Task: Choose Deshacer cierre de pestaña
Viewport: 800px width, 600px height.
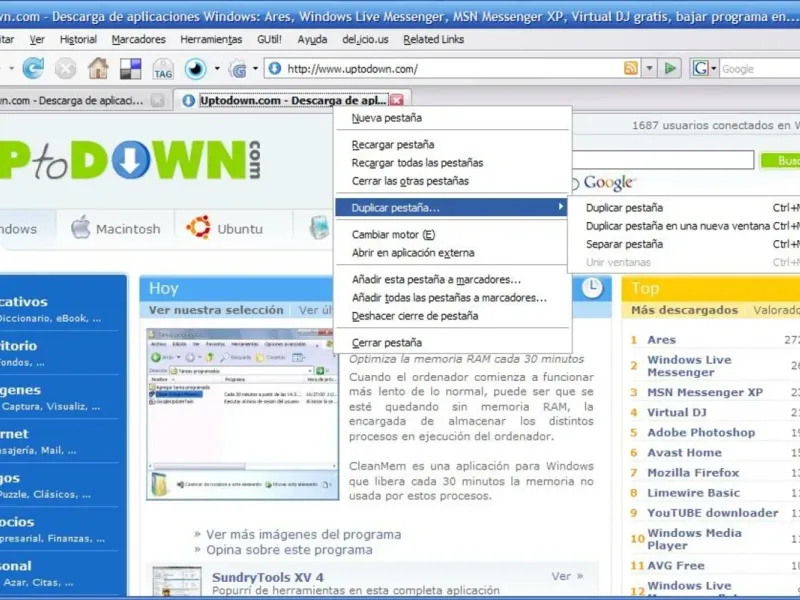Action: tap(452, 316)
